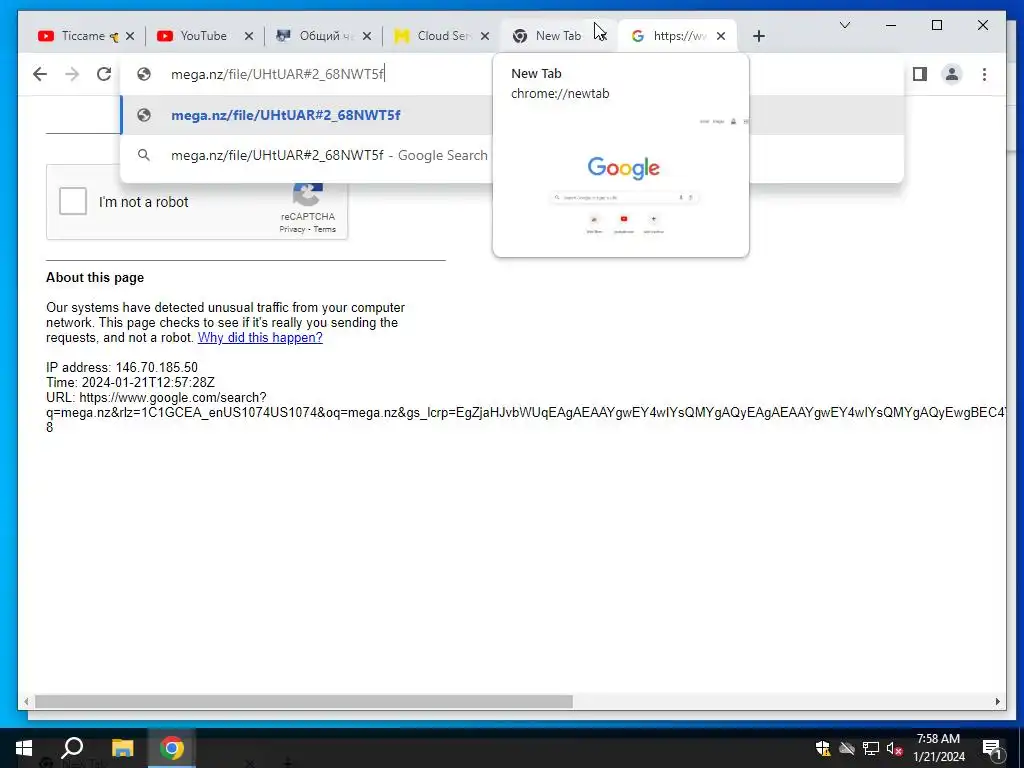The height and width of the screenshot is (768, 1024).
Task: Open the Why did this happen? link
Action: point(260,338)
